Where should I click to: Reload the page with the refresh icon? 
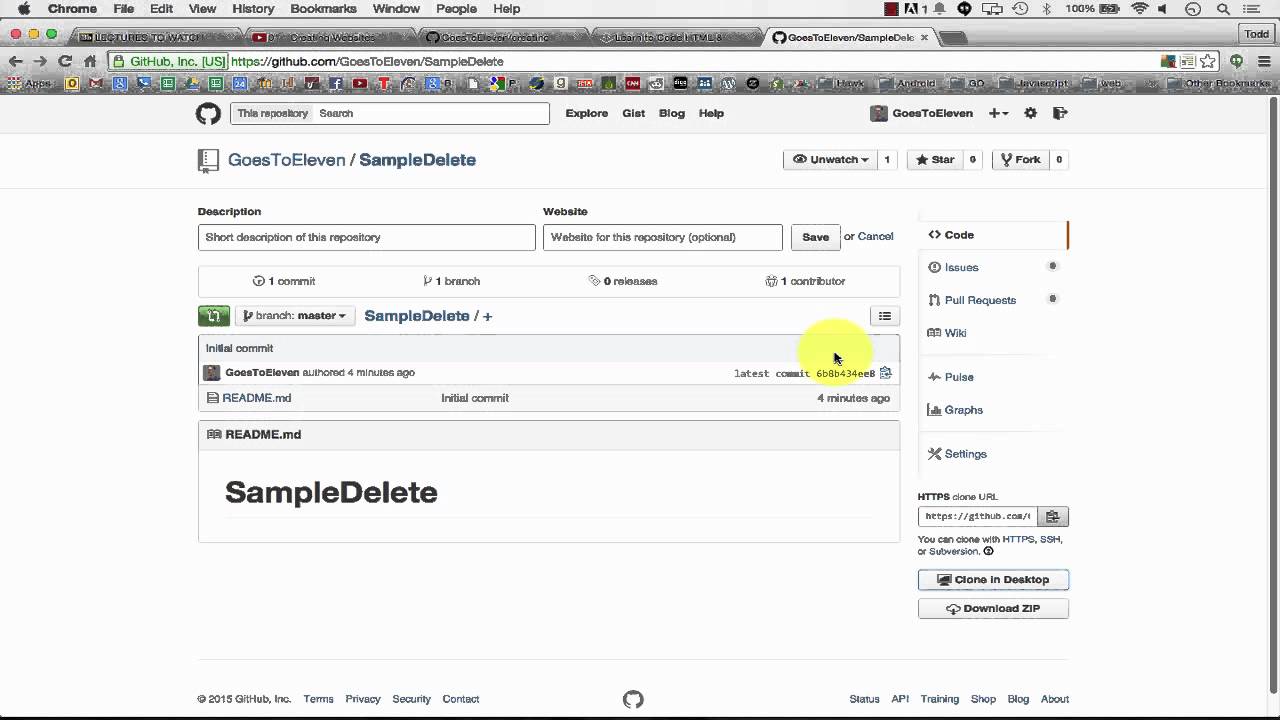click(65, 61)
